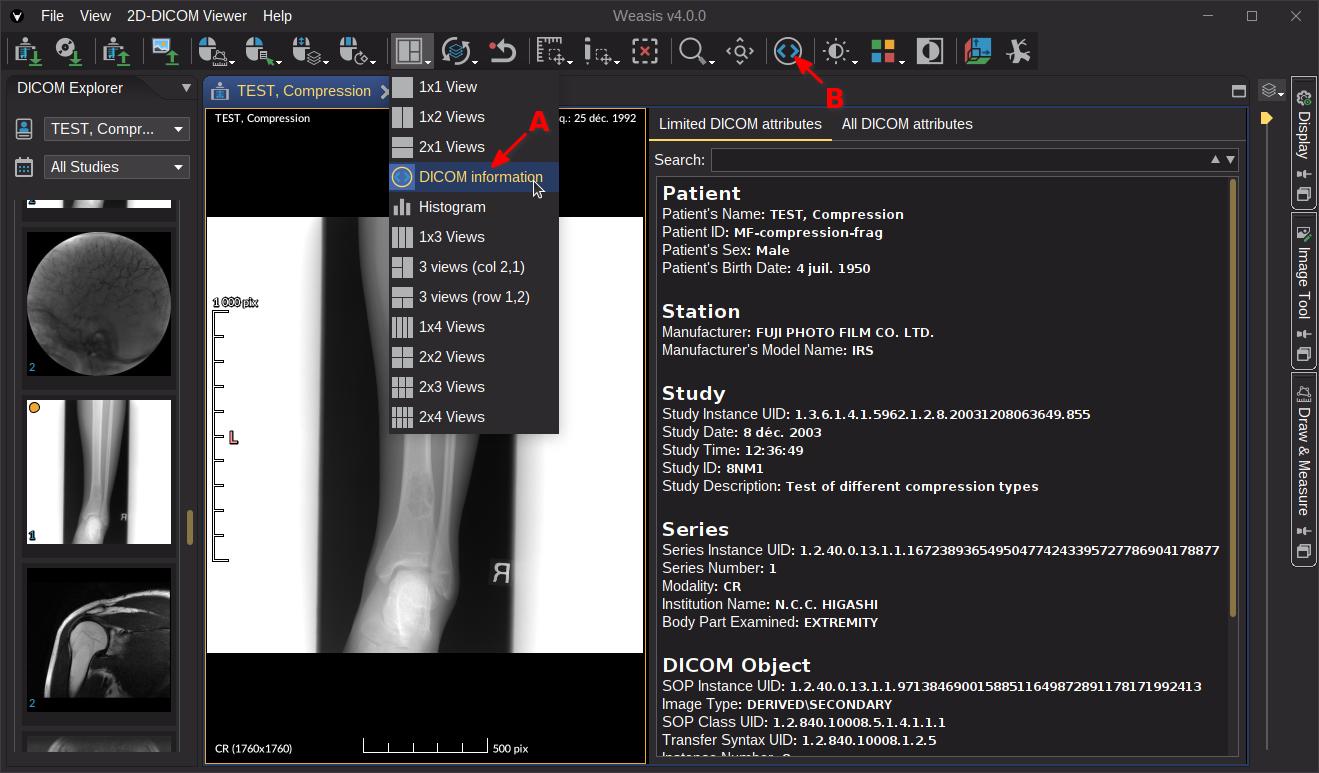Open the 2D-DICOM Viewer menu
Image resolution: width=1319 pixels, height=773 pixels.
[187, 16]
